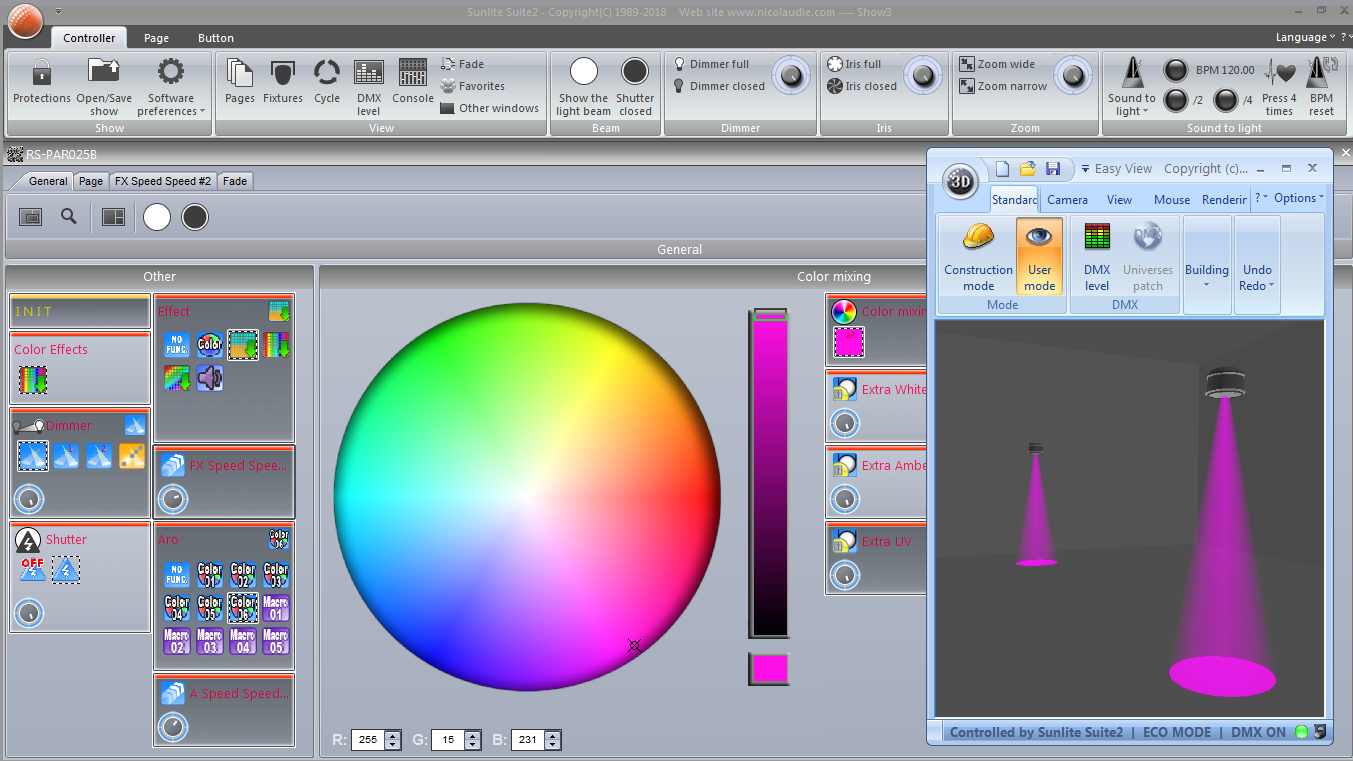Set Dimmer closed
Image resolution: width=1353 pixels, height=761 pixels.
click(719, 86)
